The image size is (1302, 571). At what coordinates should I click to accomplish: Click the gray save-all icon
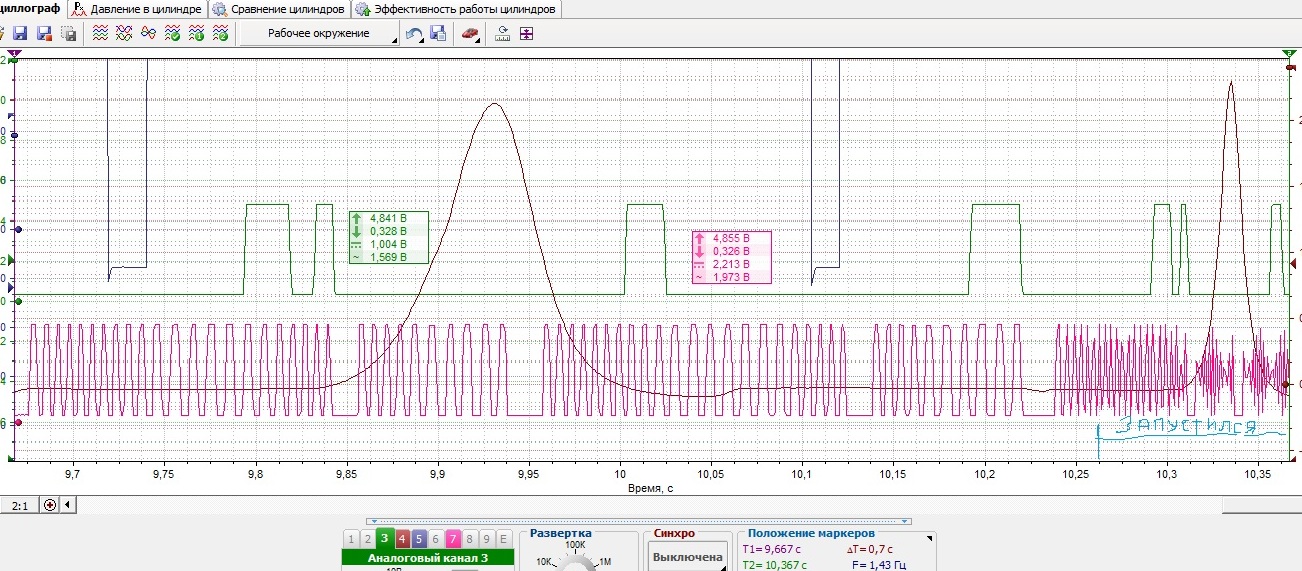click(x=69, y=34)
